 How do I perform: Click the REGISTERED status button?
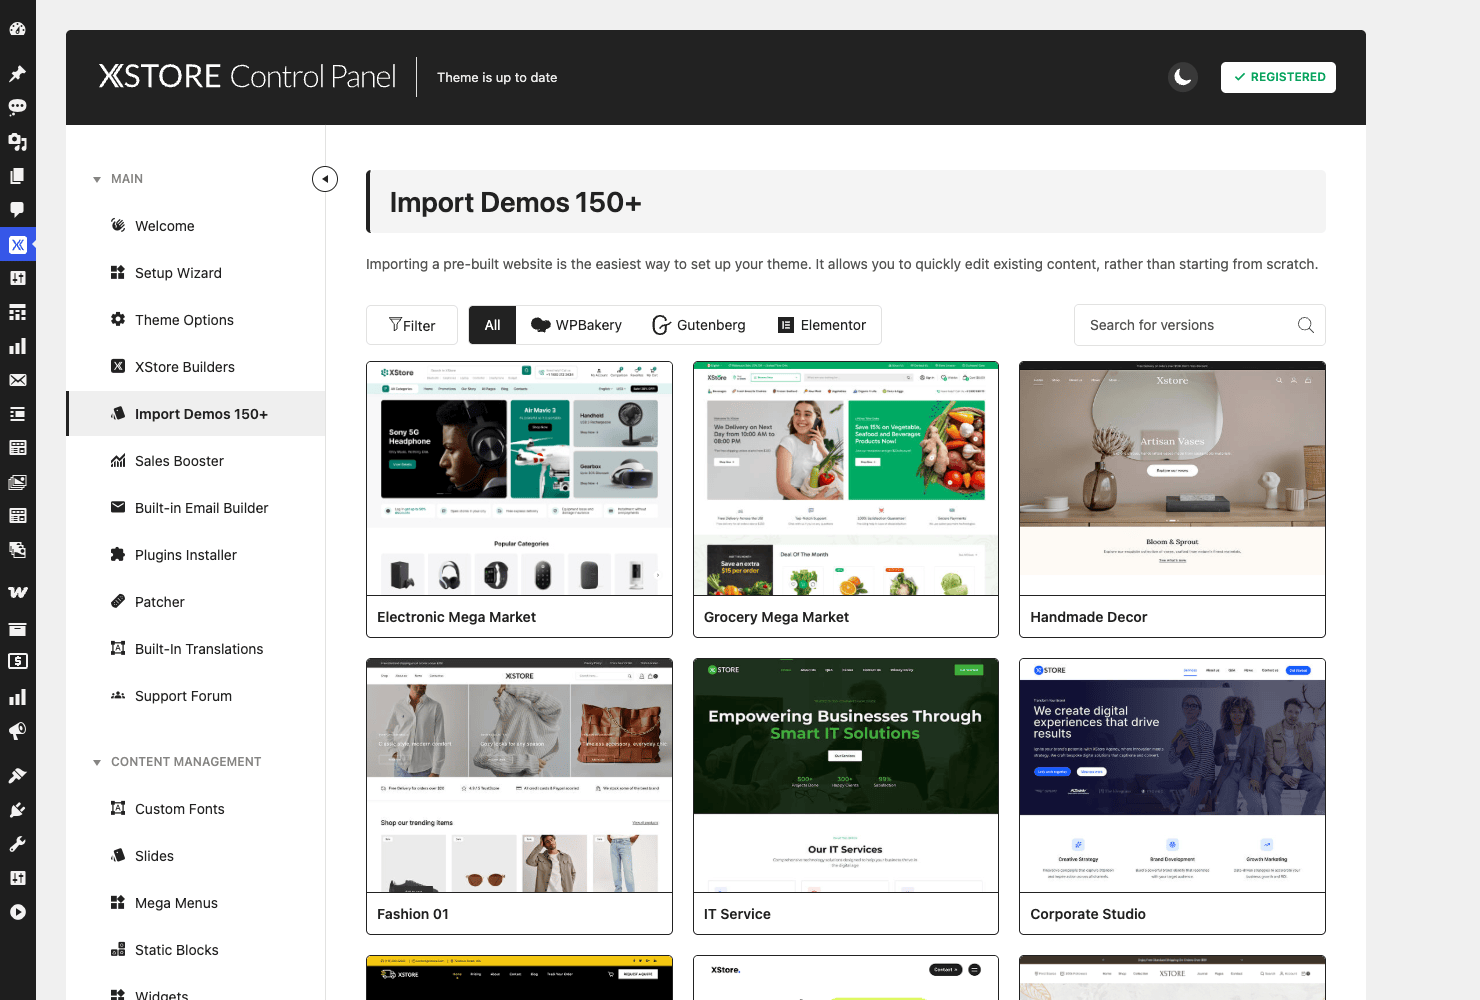point(1278,77)
